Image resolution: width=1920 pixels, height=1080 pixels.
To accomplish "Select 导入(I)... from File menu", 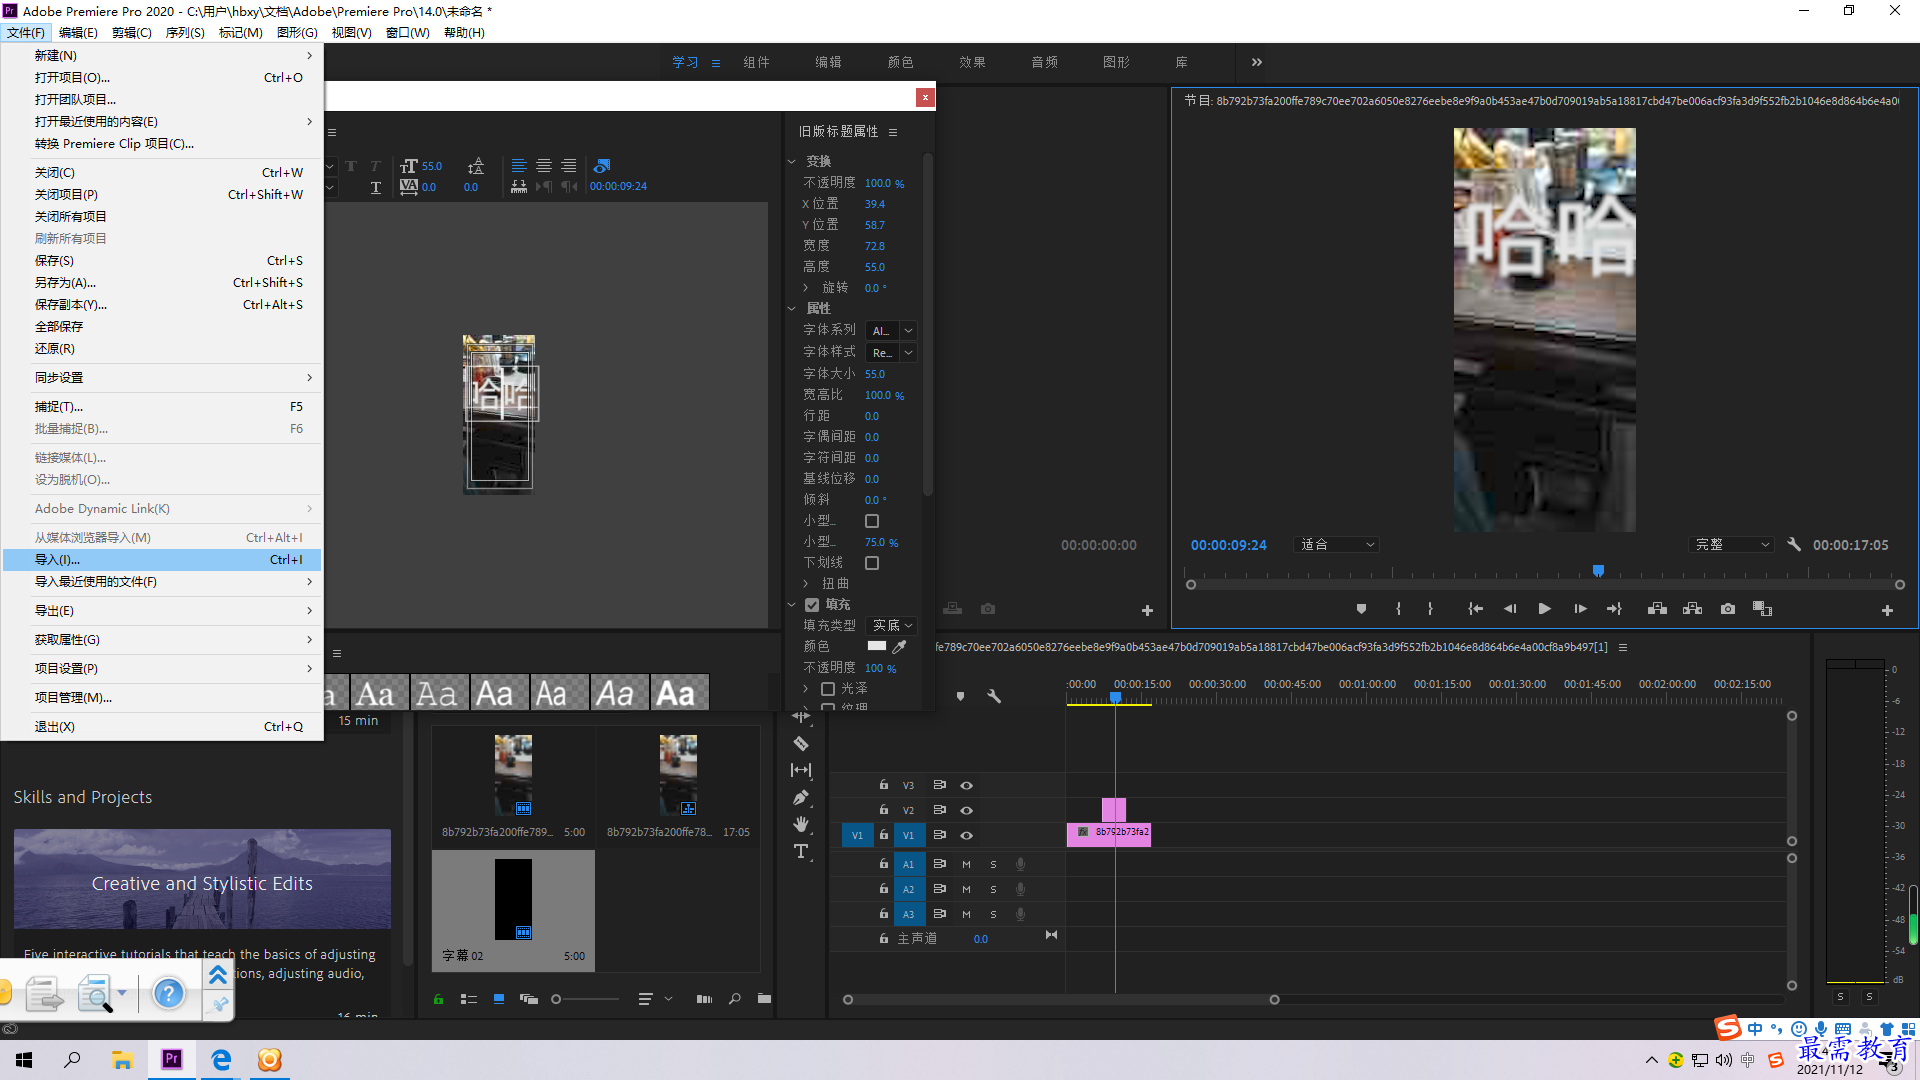I will tap(162, 560).
